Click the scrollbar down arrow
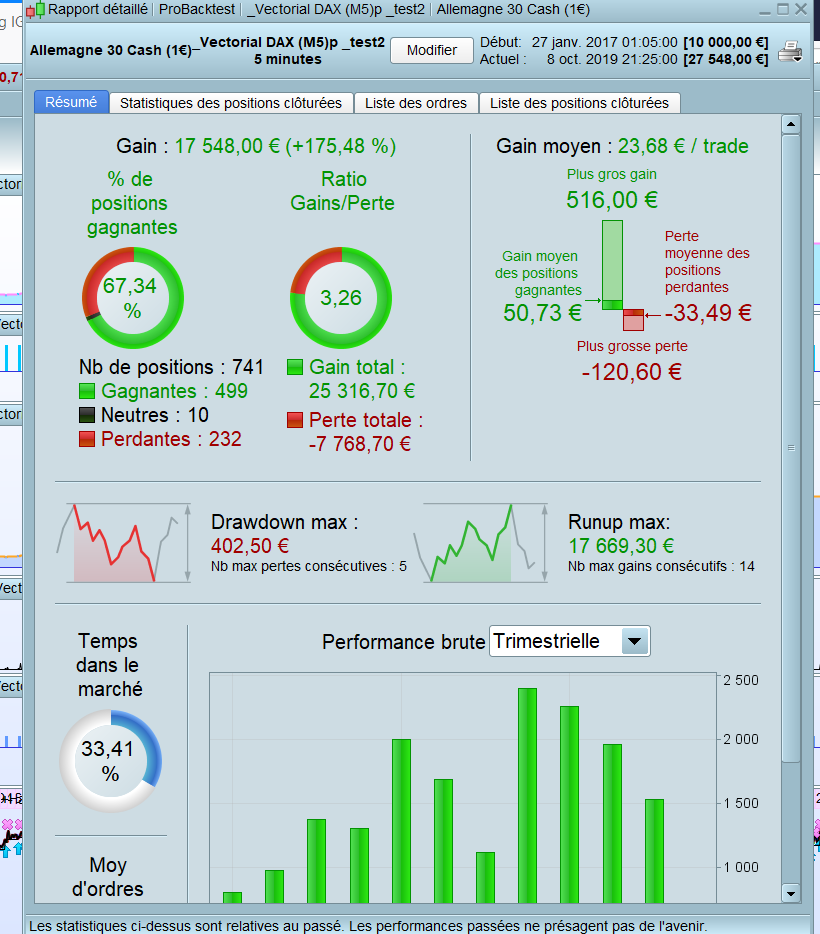 791,893
